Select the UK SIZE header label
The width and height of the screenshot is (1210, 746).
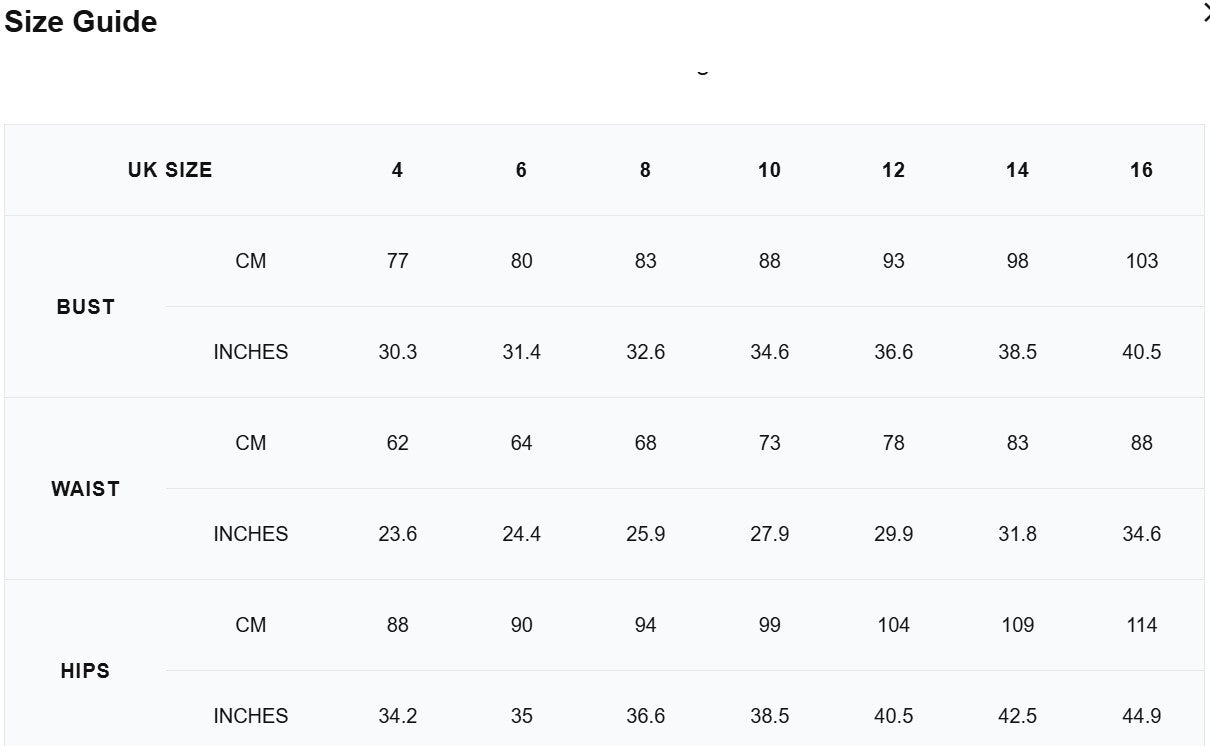[x=170, y=170]
